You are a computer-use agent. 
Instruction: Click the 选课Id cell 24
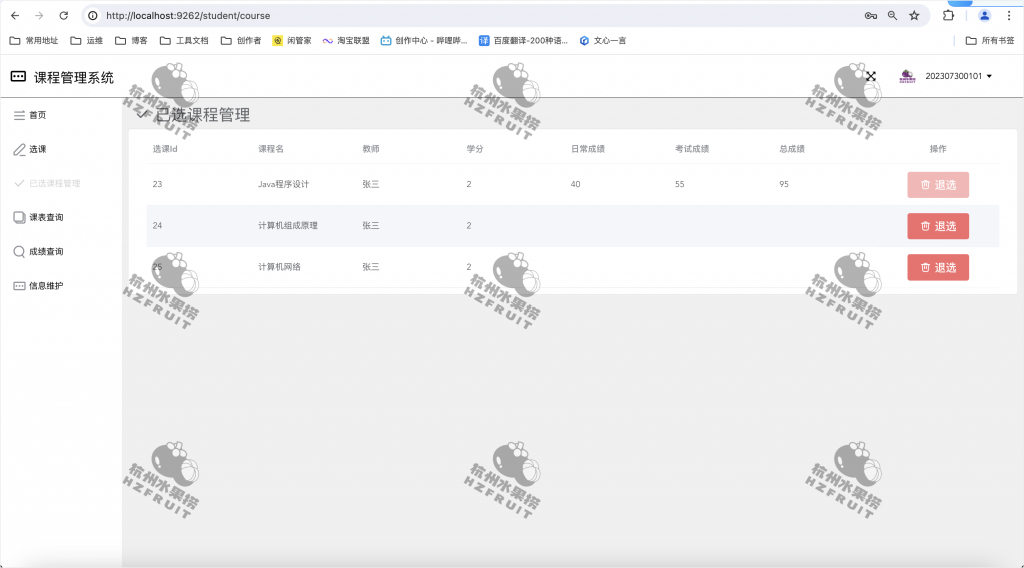157,225
